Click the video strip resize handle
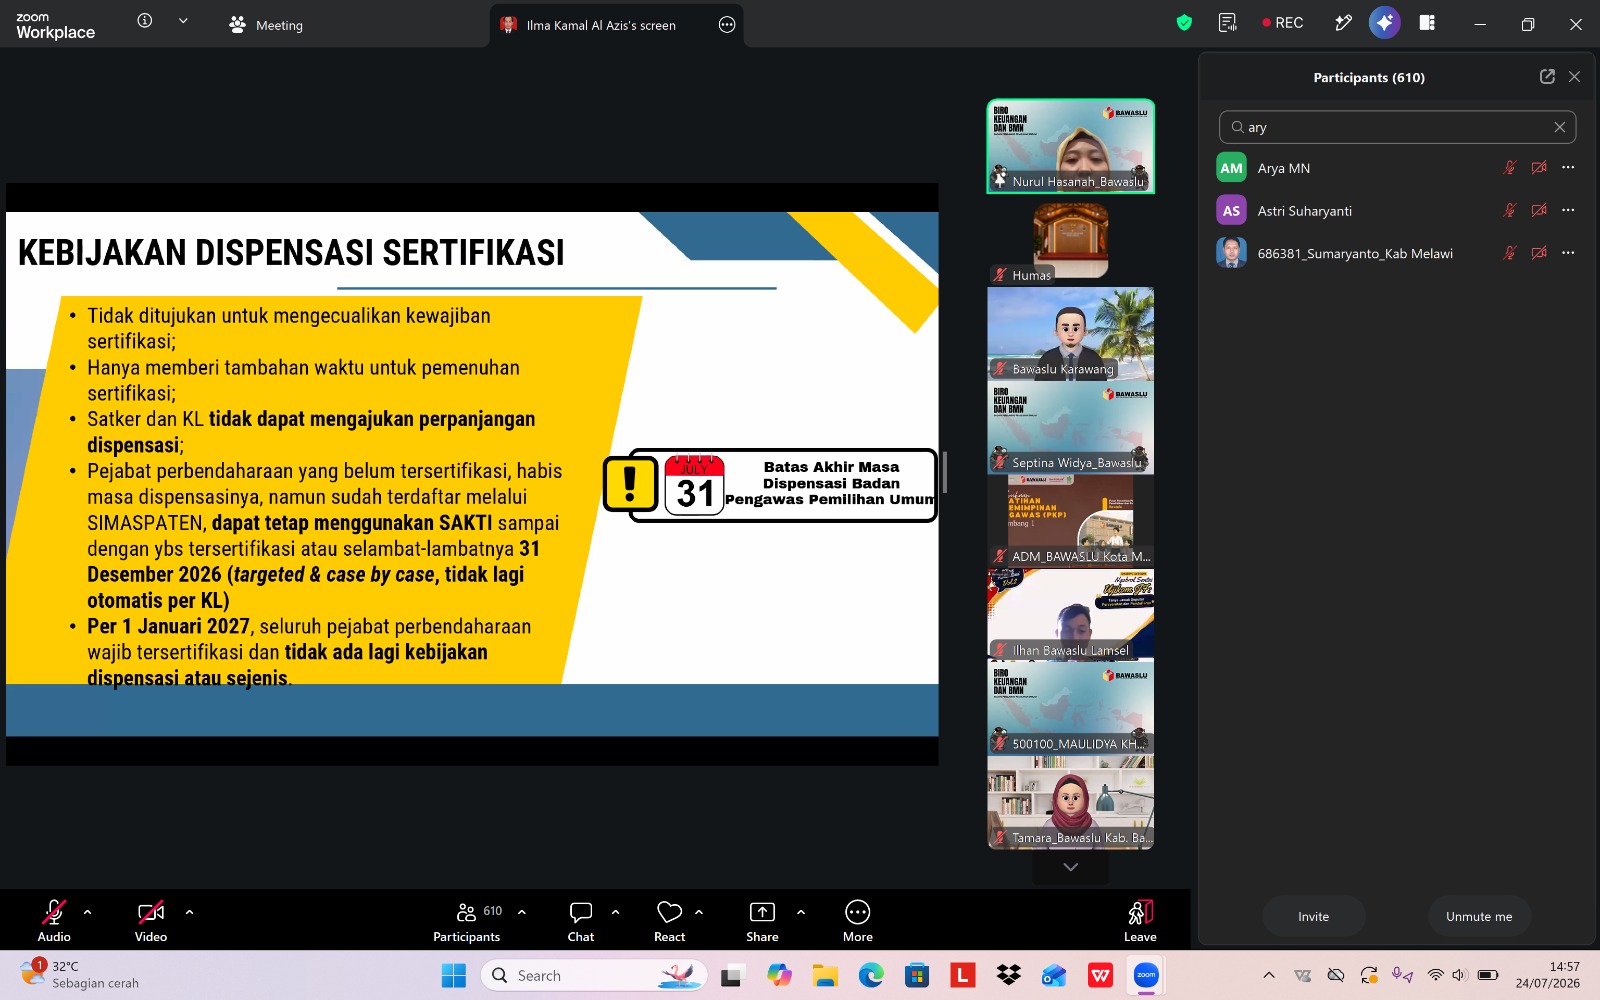 pyautogui.click(x=945, y=472)
